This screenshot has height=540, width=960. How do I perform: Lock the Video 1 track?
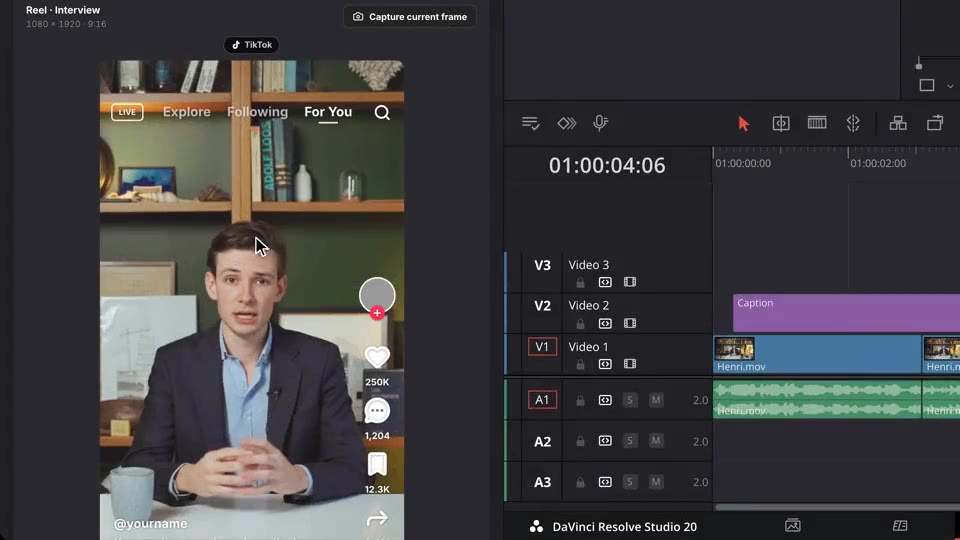coord(580,364)
